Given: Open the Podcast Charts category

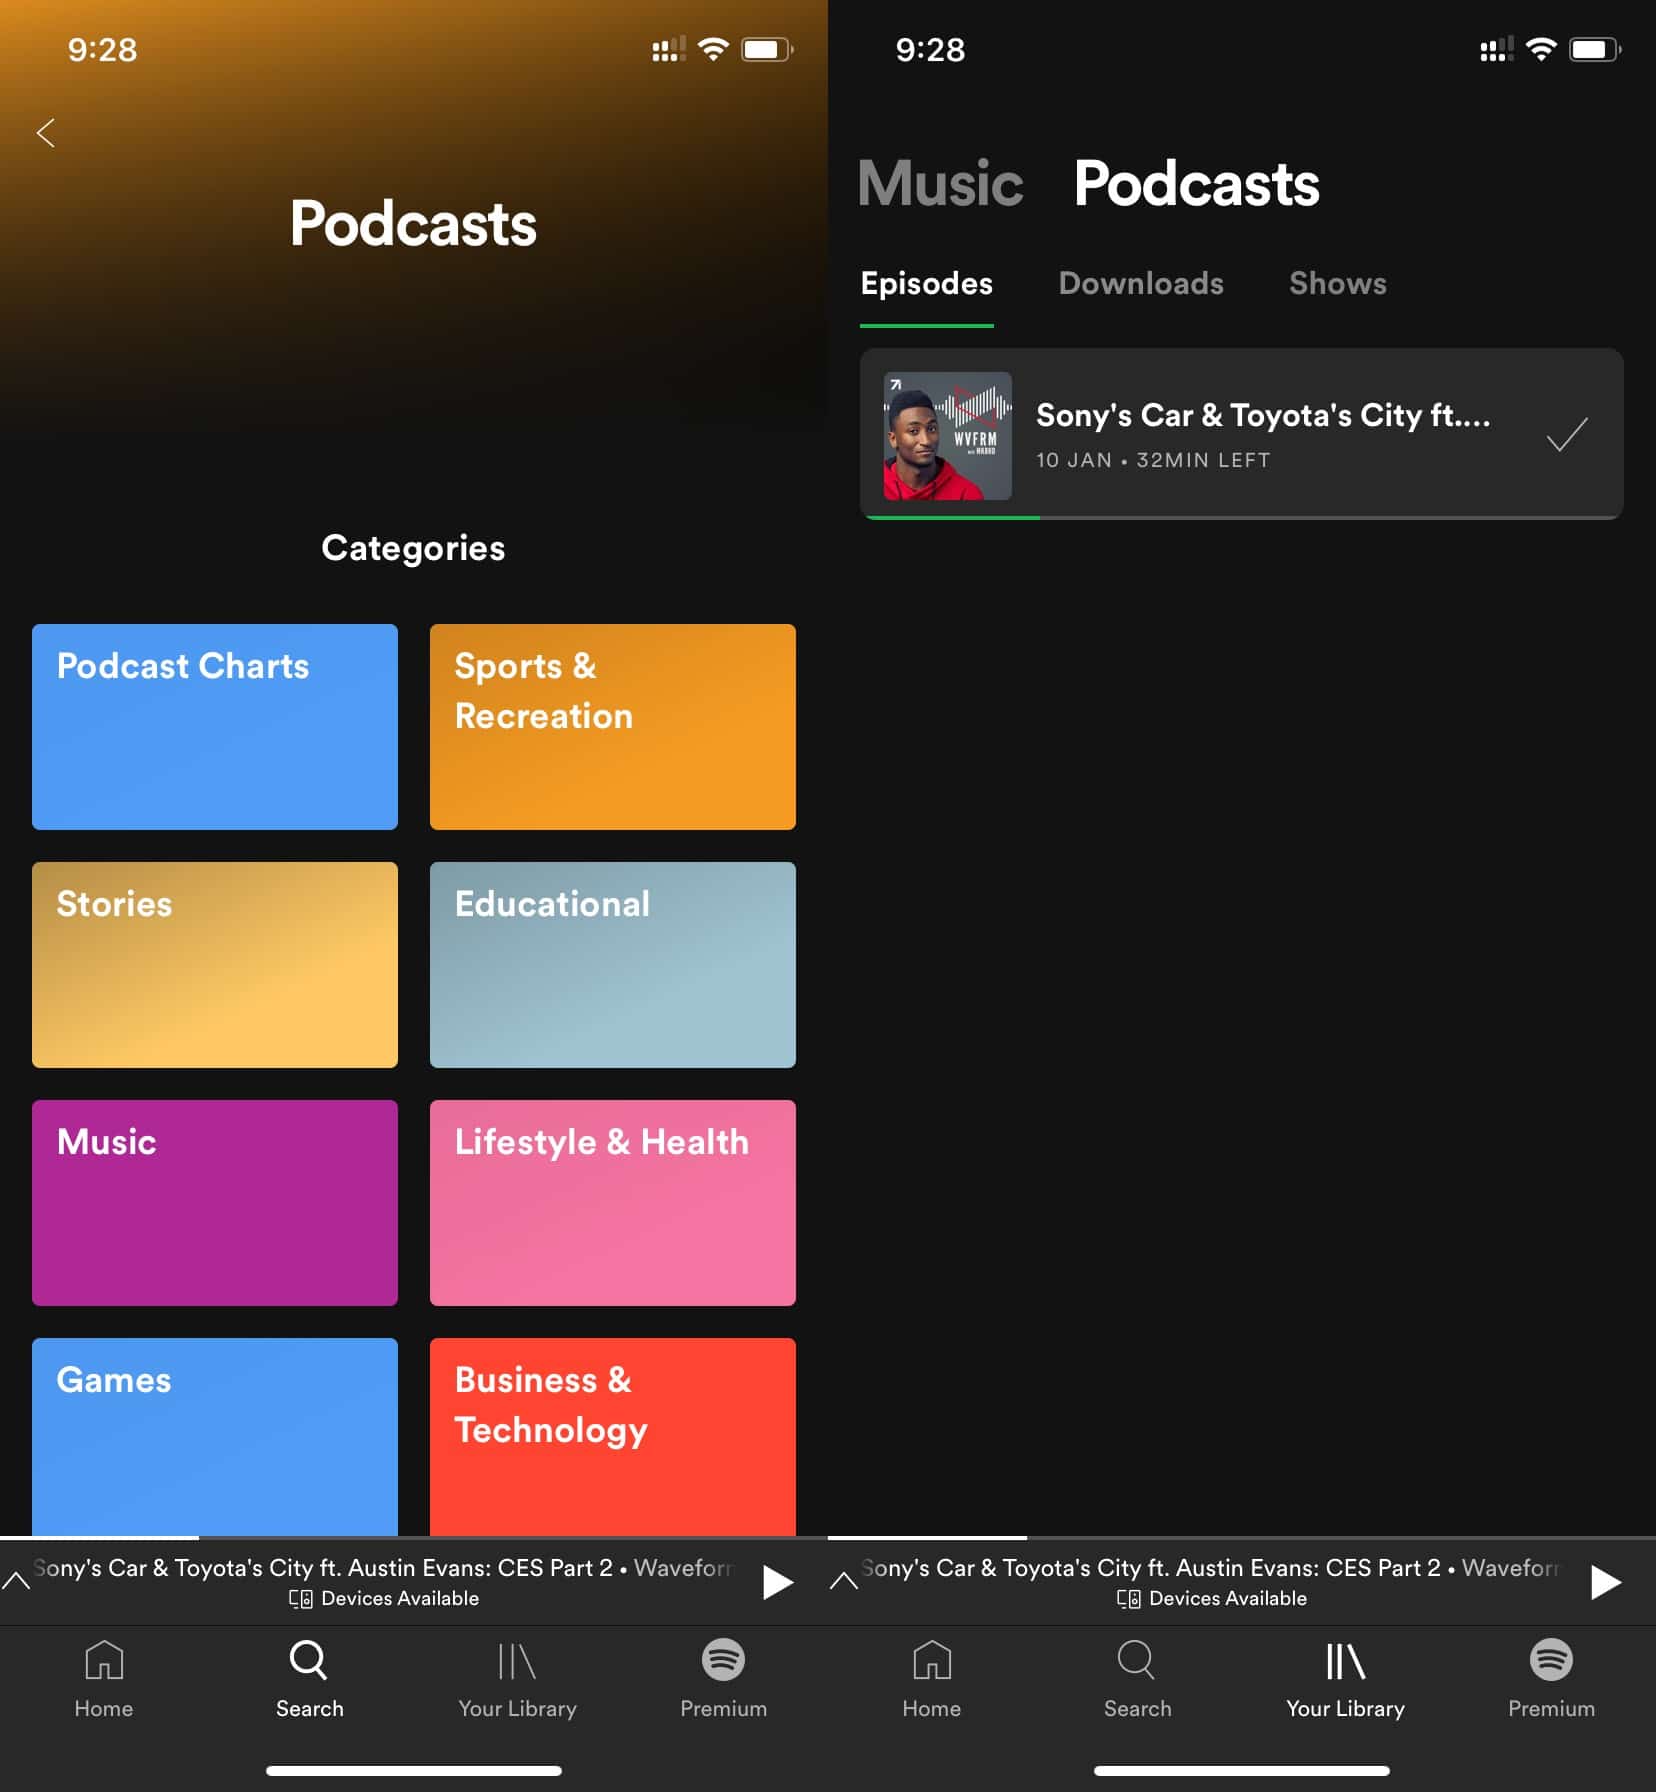Looking at the screenshot, I should [215, 727].
